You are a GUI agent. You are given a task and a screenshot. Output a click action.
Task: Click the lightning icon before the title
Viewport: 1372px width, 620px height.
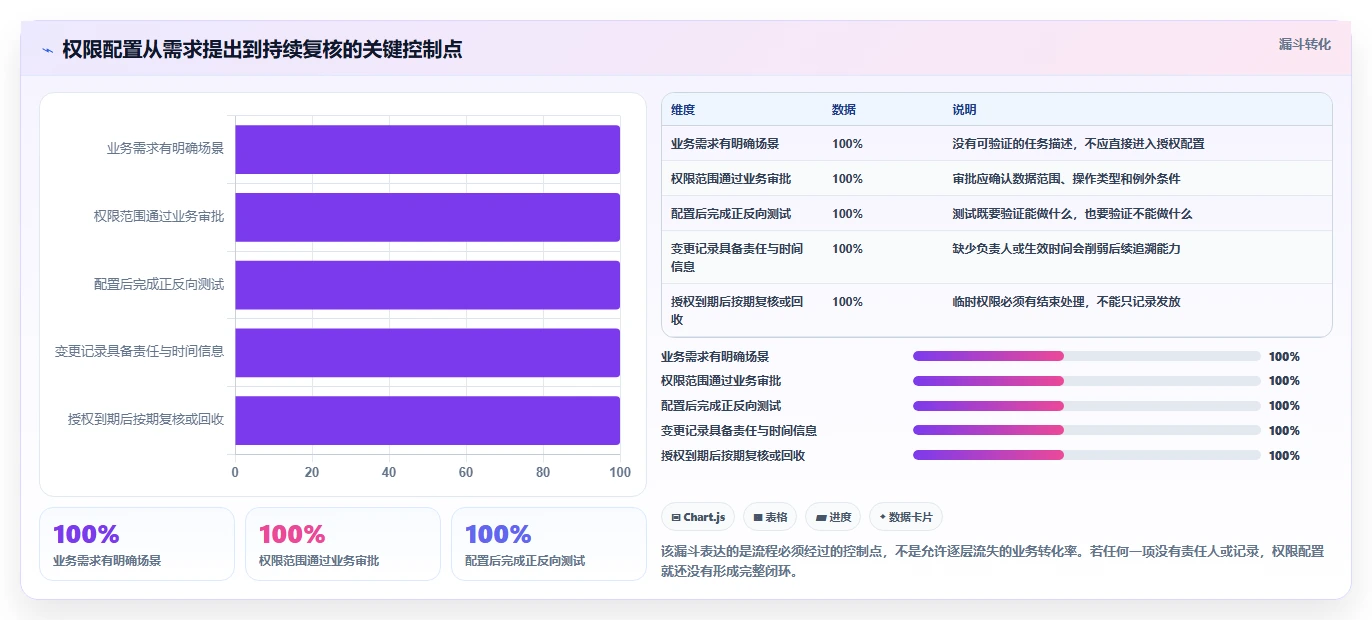click(47, 49)
